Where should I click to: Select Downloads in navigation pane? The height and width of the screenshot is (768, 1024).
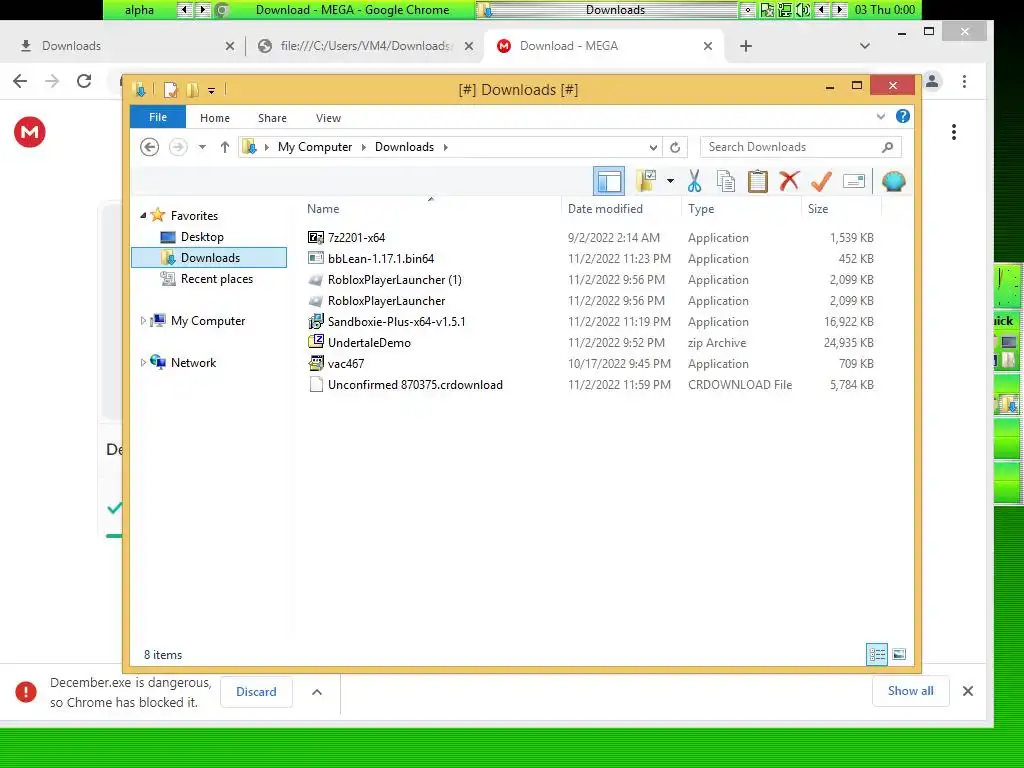(x=209, y=258)
